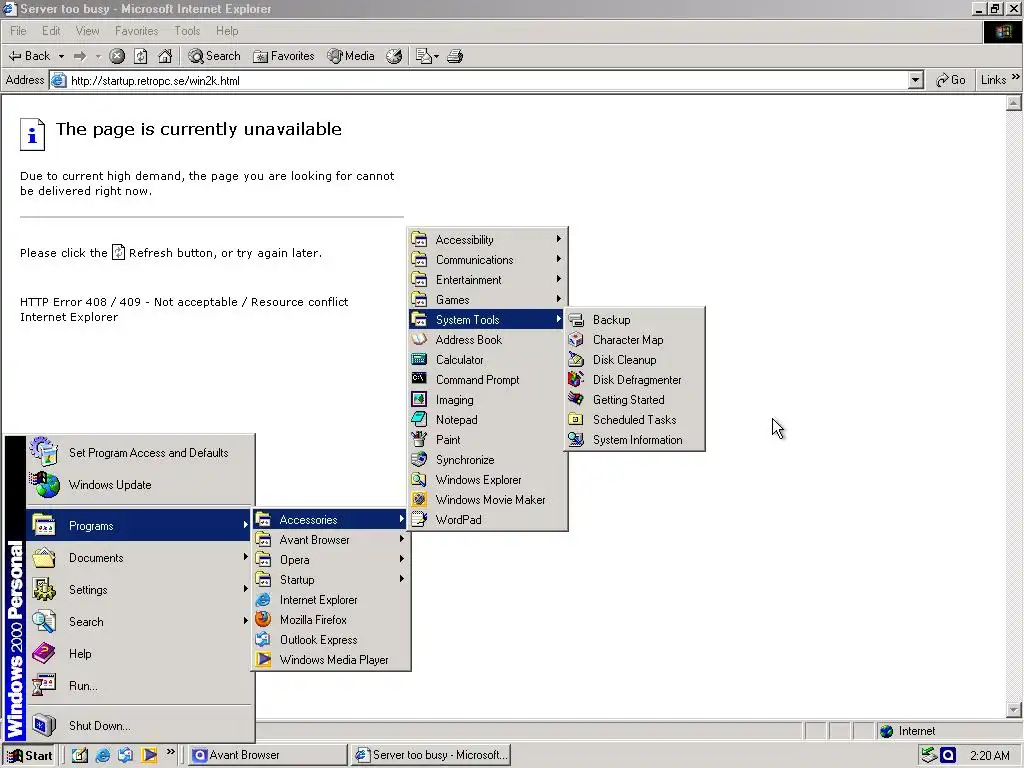The image size is (1024, 768).
Task: Click Shut Down... in Start menu
Action: click(x=140, y=726)
